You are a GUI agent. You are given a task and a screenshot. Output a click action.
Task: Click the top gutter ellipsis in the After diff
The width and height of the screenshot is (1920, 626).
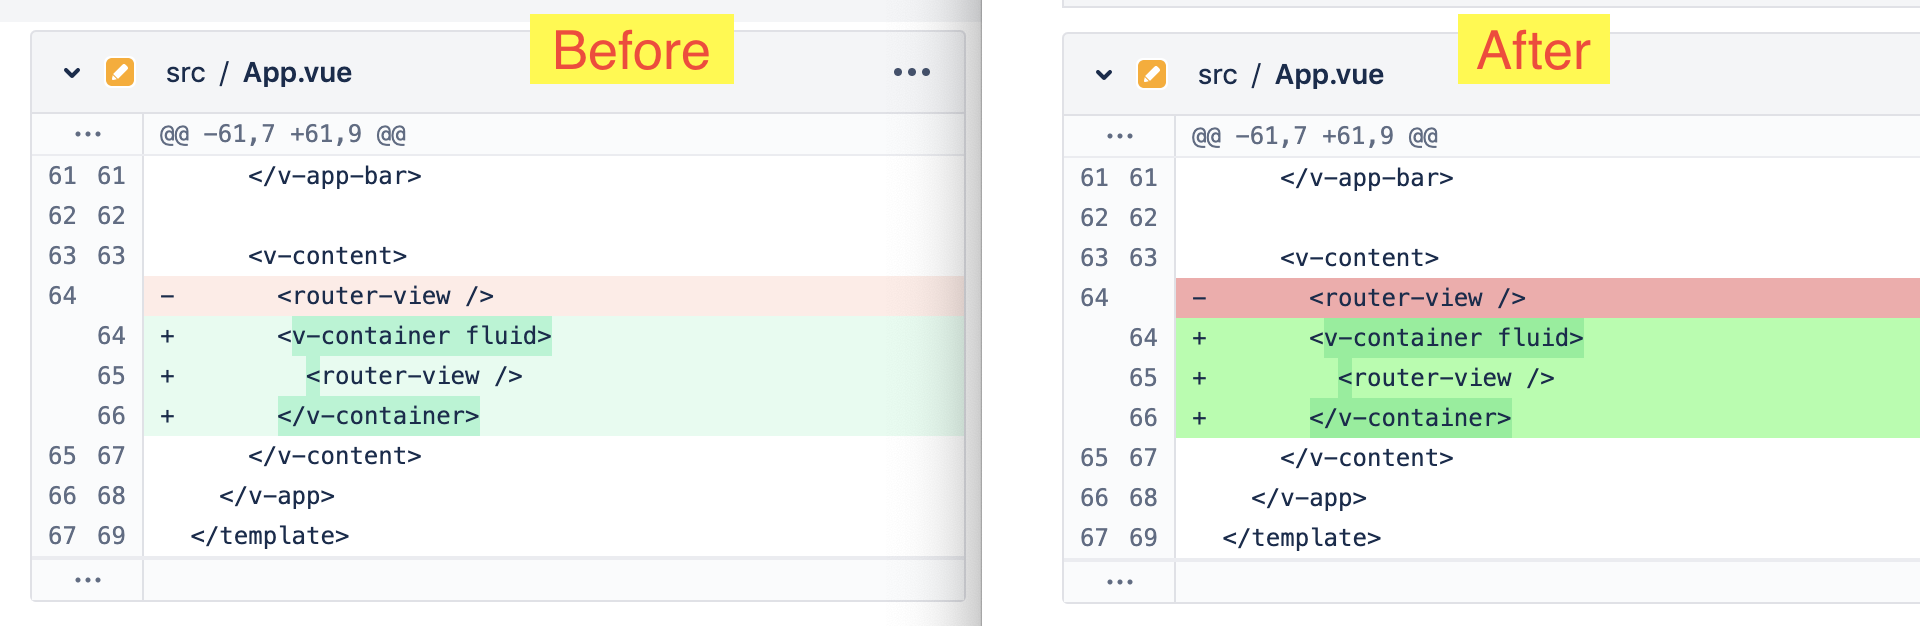tap(1120, 135)
